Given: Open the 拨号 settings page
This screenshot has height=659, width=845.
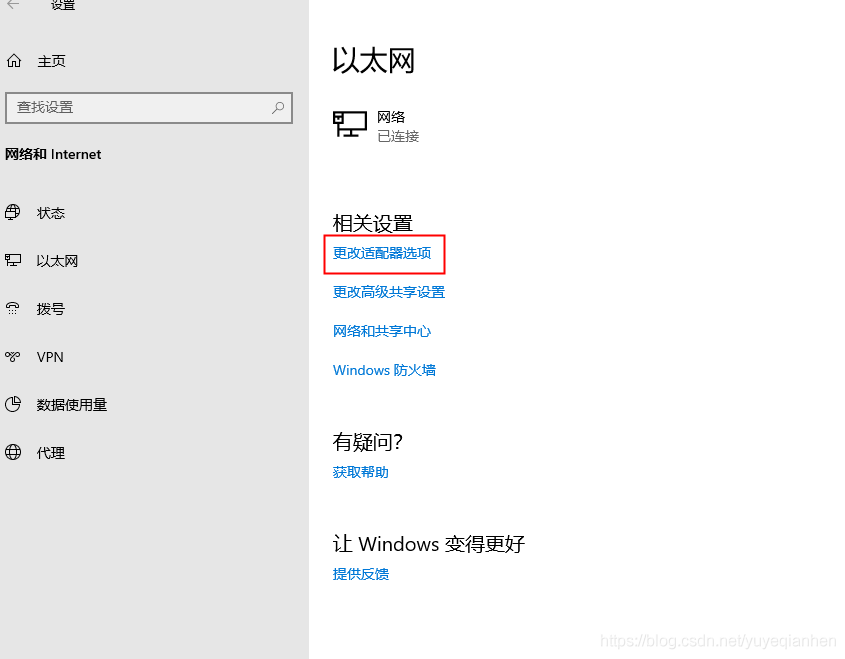Looking at the screenshot, I should [50, 309].
